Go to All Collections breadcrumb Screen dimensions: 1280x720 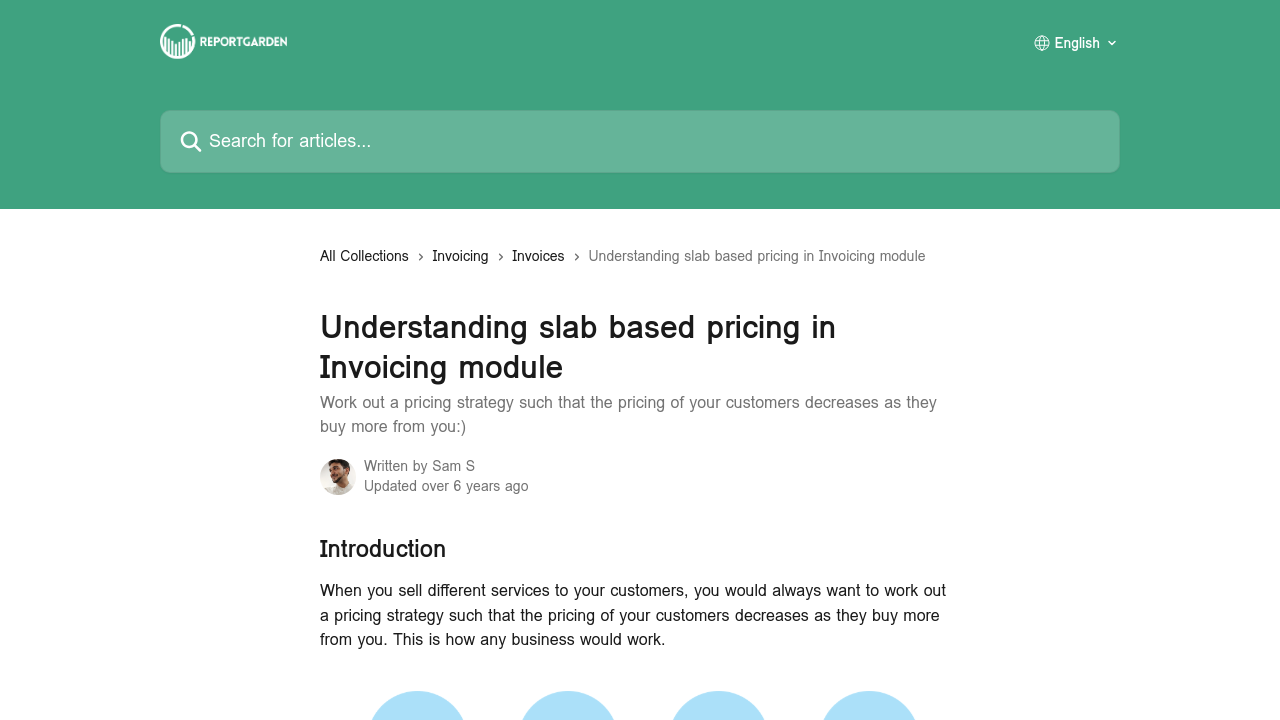[x=364, y=256]
